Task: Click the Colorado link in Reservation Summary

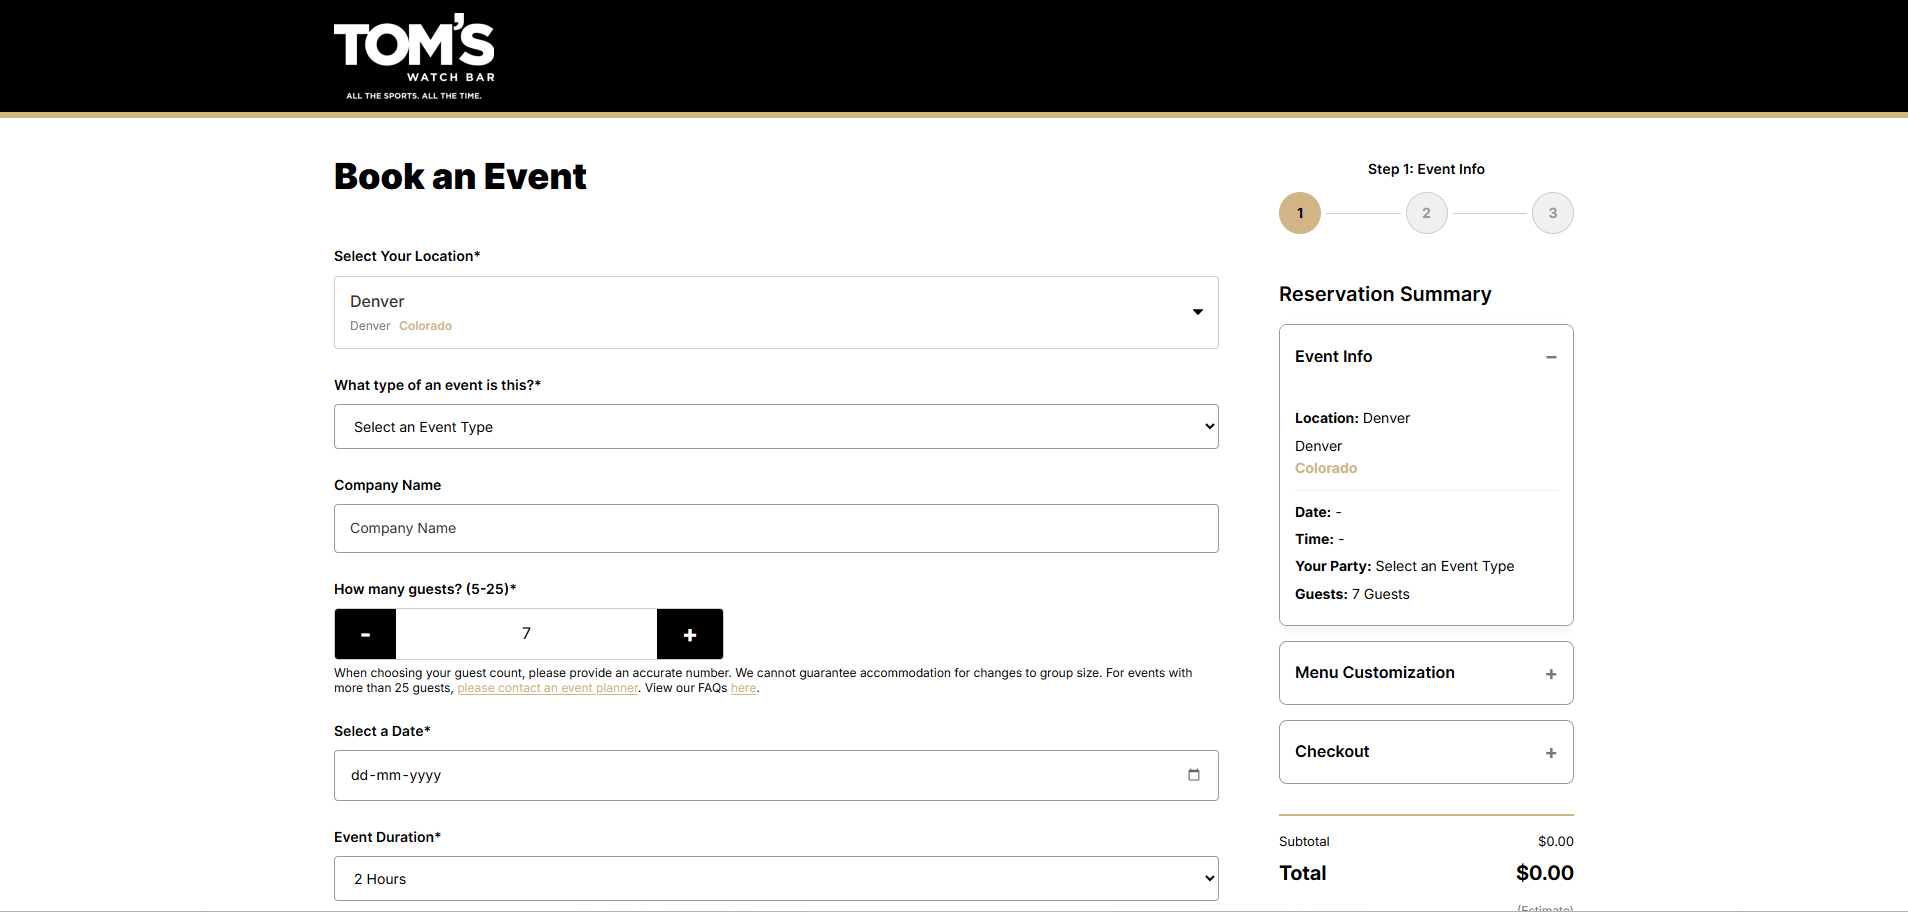Action: (x=1325, y=468)
